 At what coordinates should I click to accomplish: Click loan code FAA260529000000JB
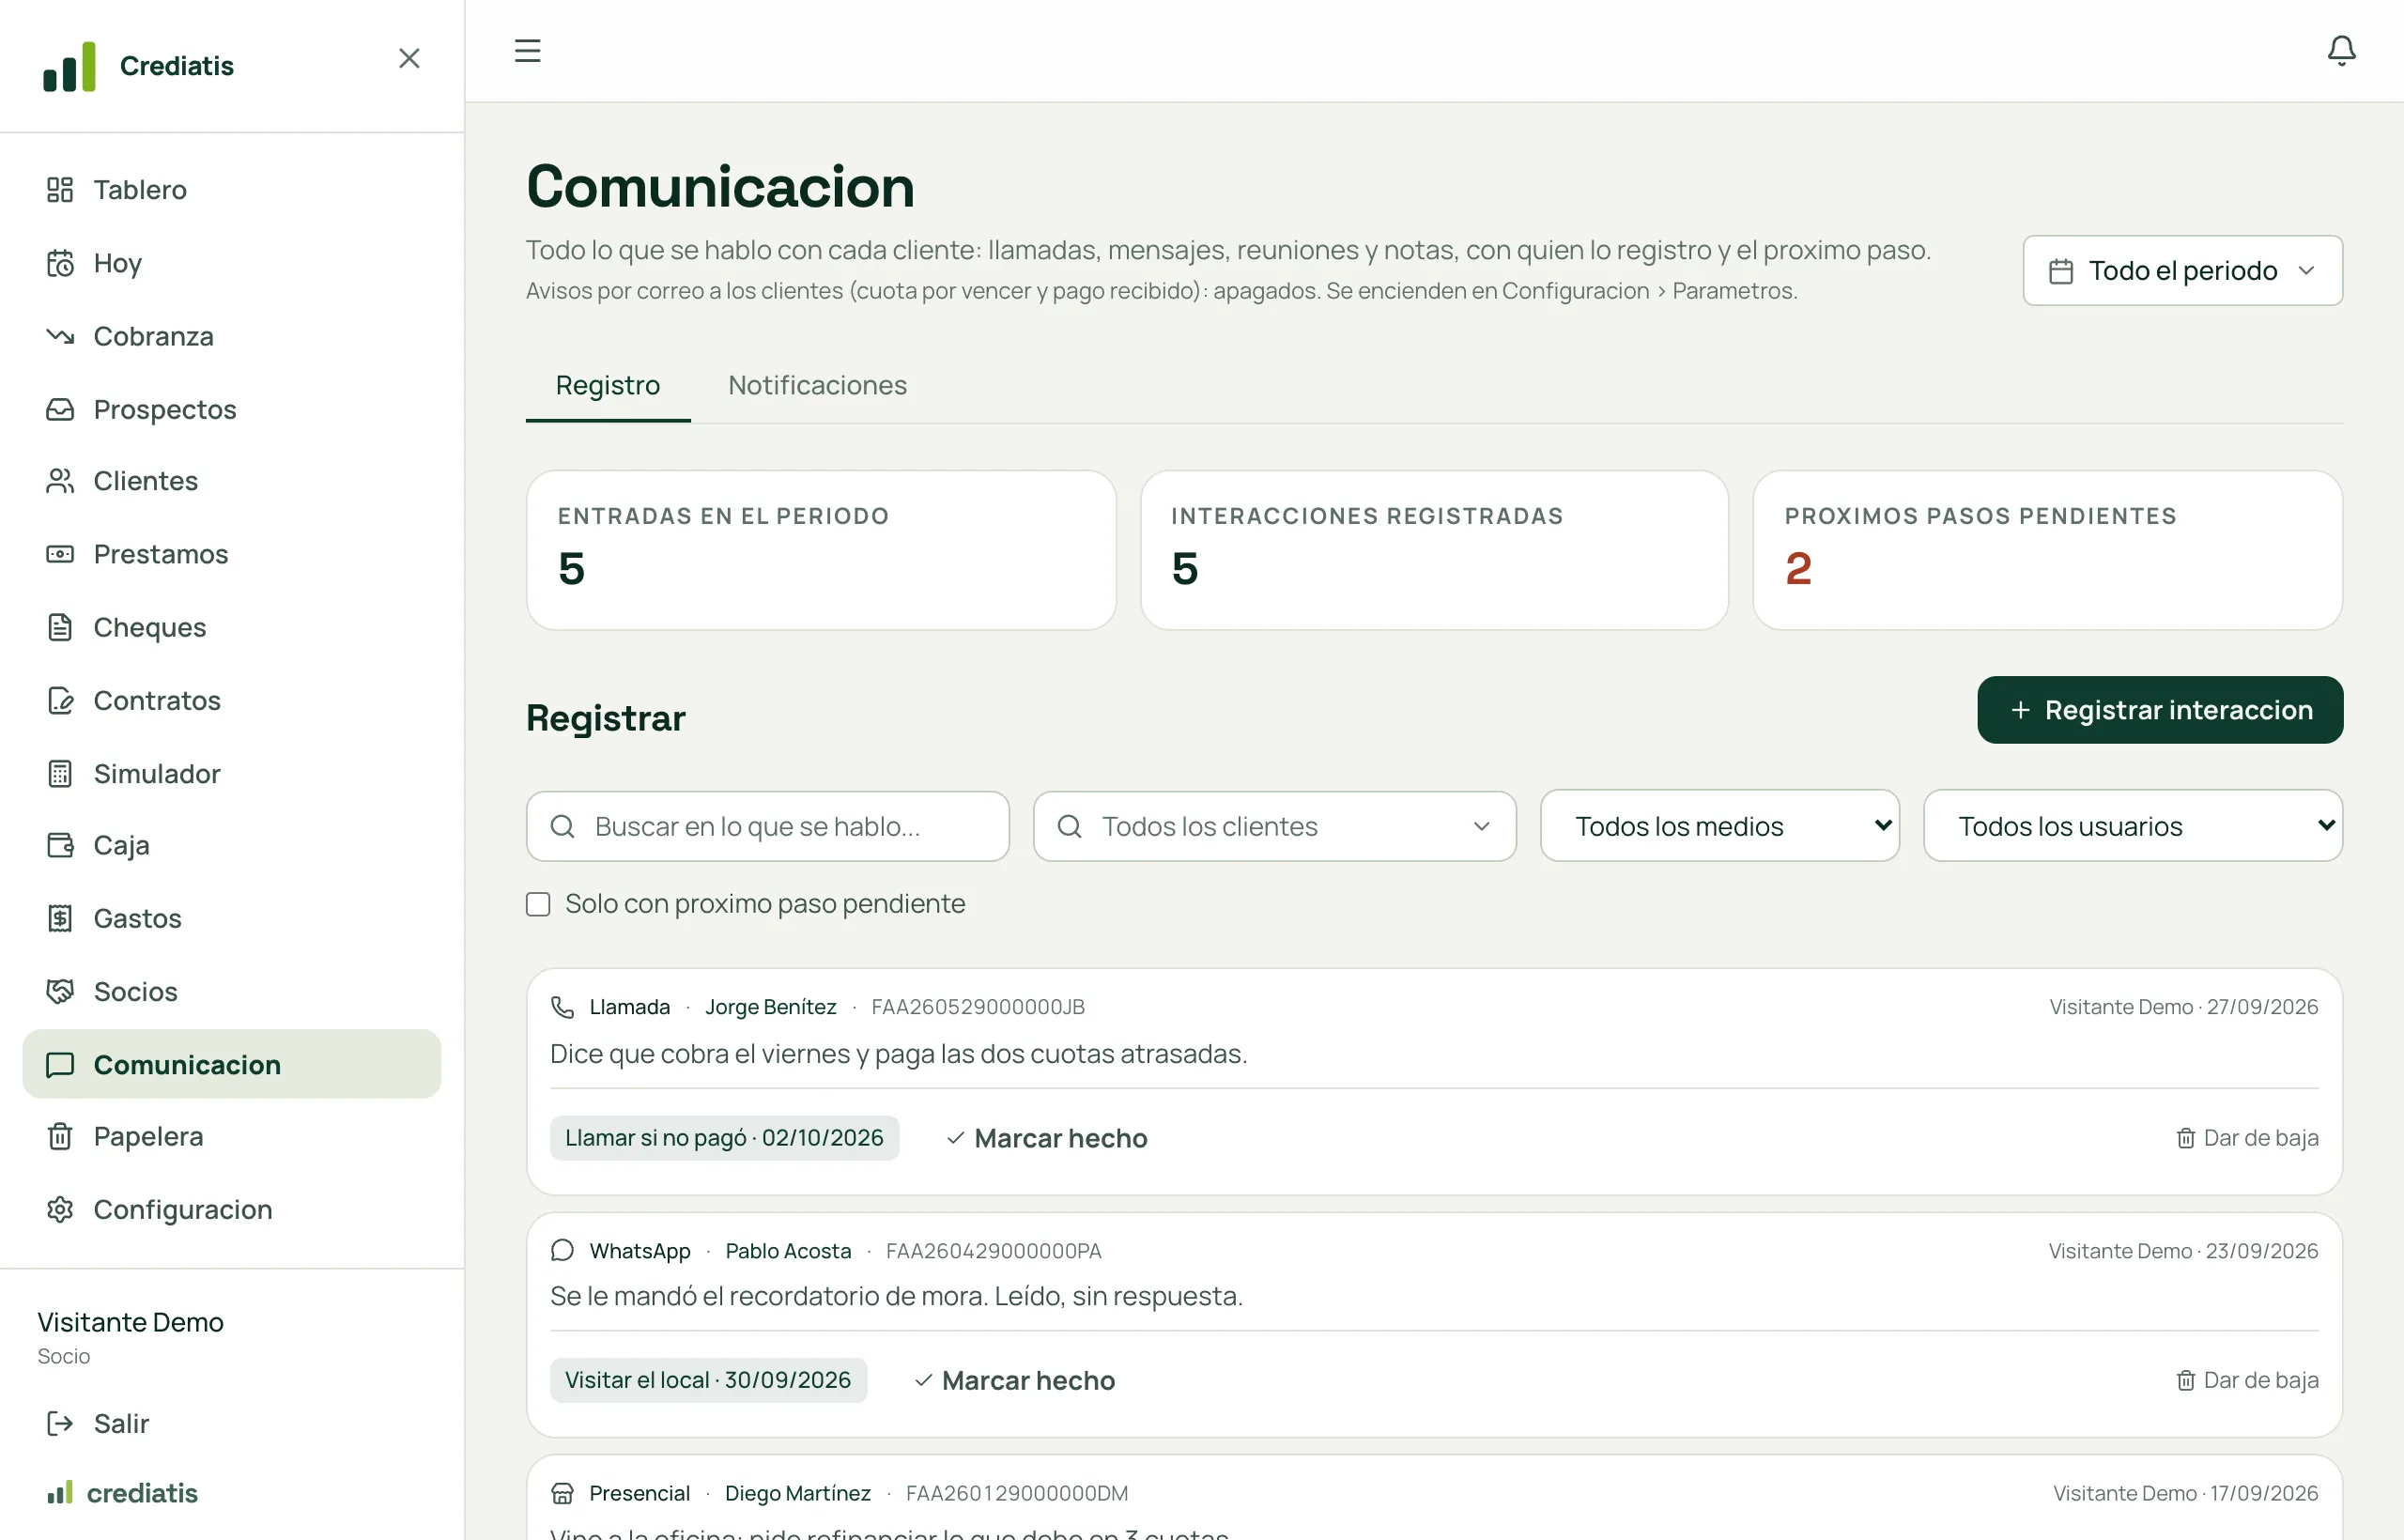coord(977,1006)
